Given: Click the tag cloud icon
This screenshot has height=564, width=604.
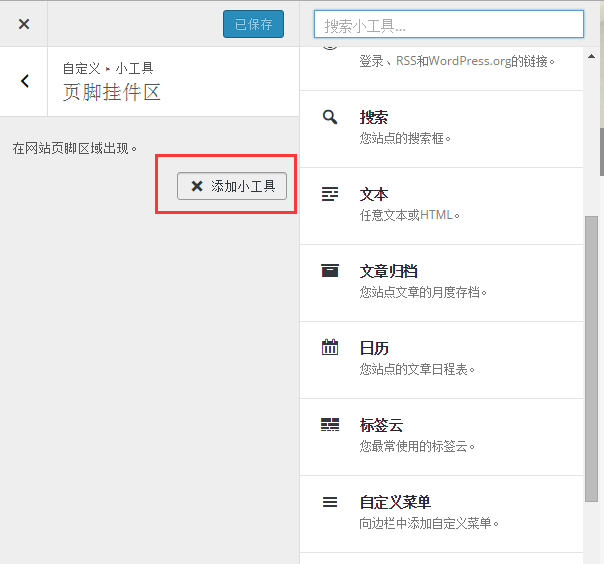Looking at the screenshot, I should point(330,425).
